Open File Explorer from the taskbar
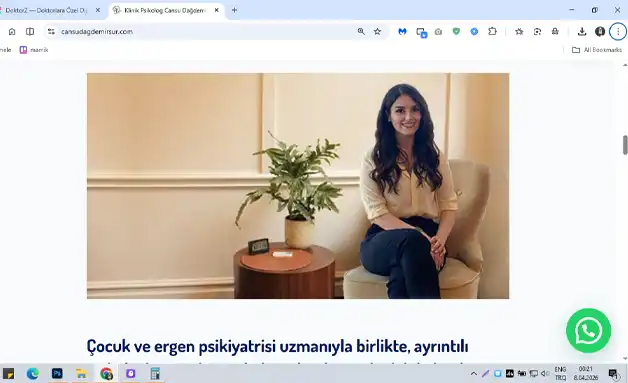The height and width of the screenshot is (383, 628). [81, 374]
